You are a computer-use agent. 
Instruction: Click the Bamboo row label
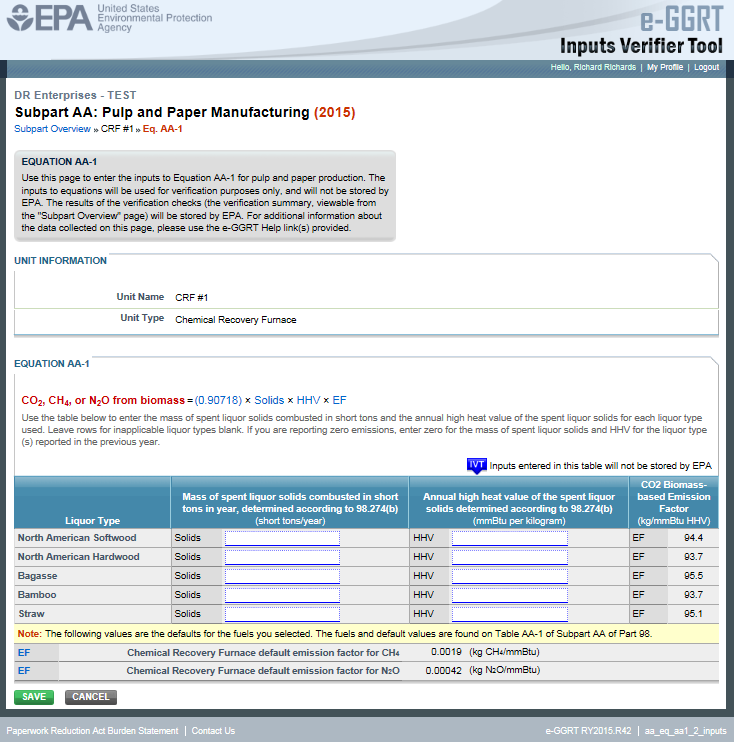click(37, 594)
